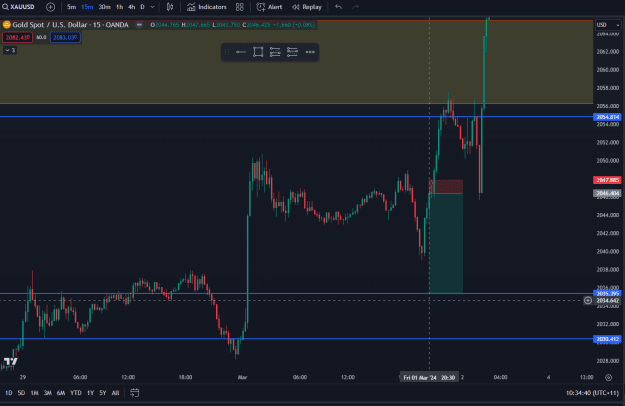Select the horizontal line tool in floating toolbar
The width and height of the screenshot is (625, 406).
(241, 52)
